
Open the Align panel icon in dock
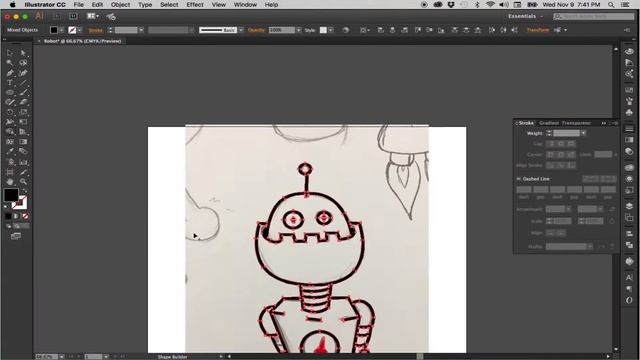point(629,234)
